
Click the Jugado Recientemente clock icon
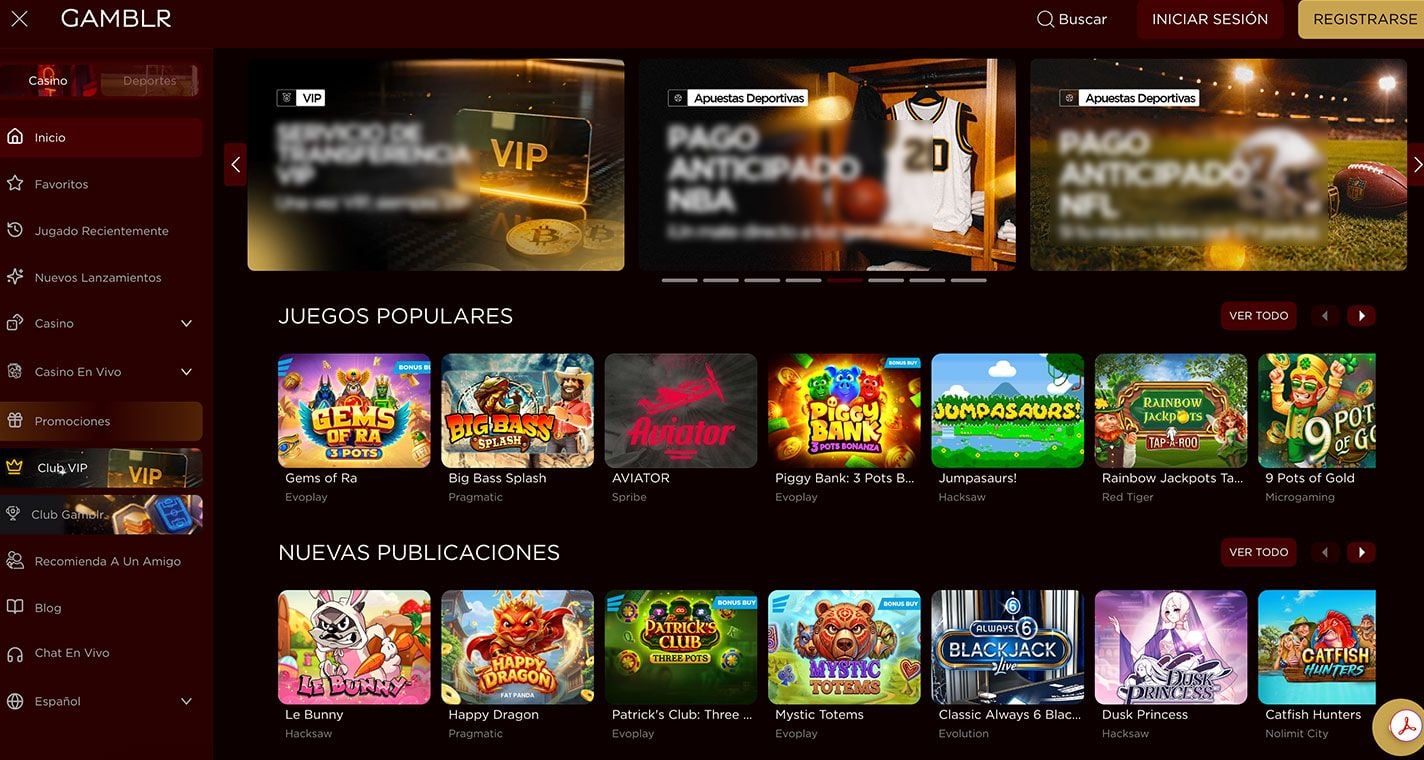(15, 230)
